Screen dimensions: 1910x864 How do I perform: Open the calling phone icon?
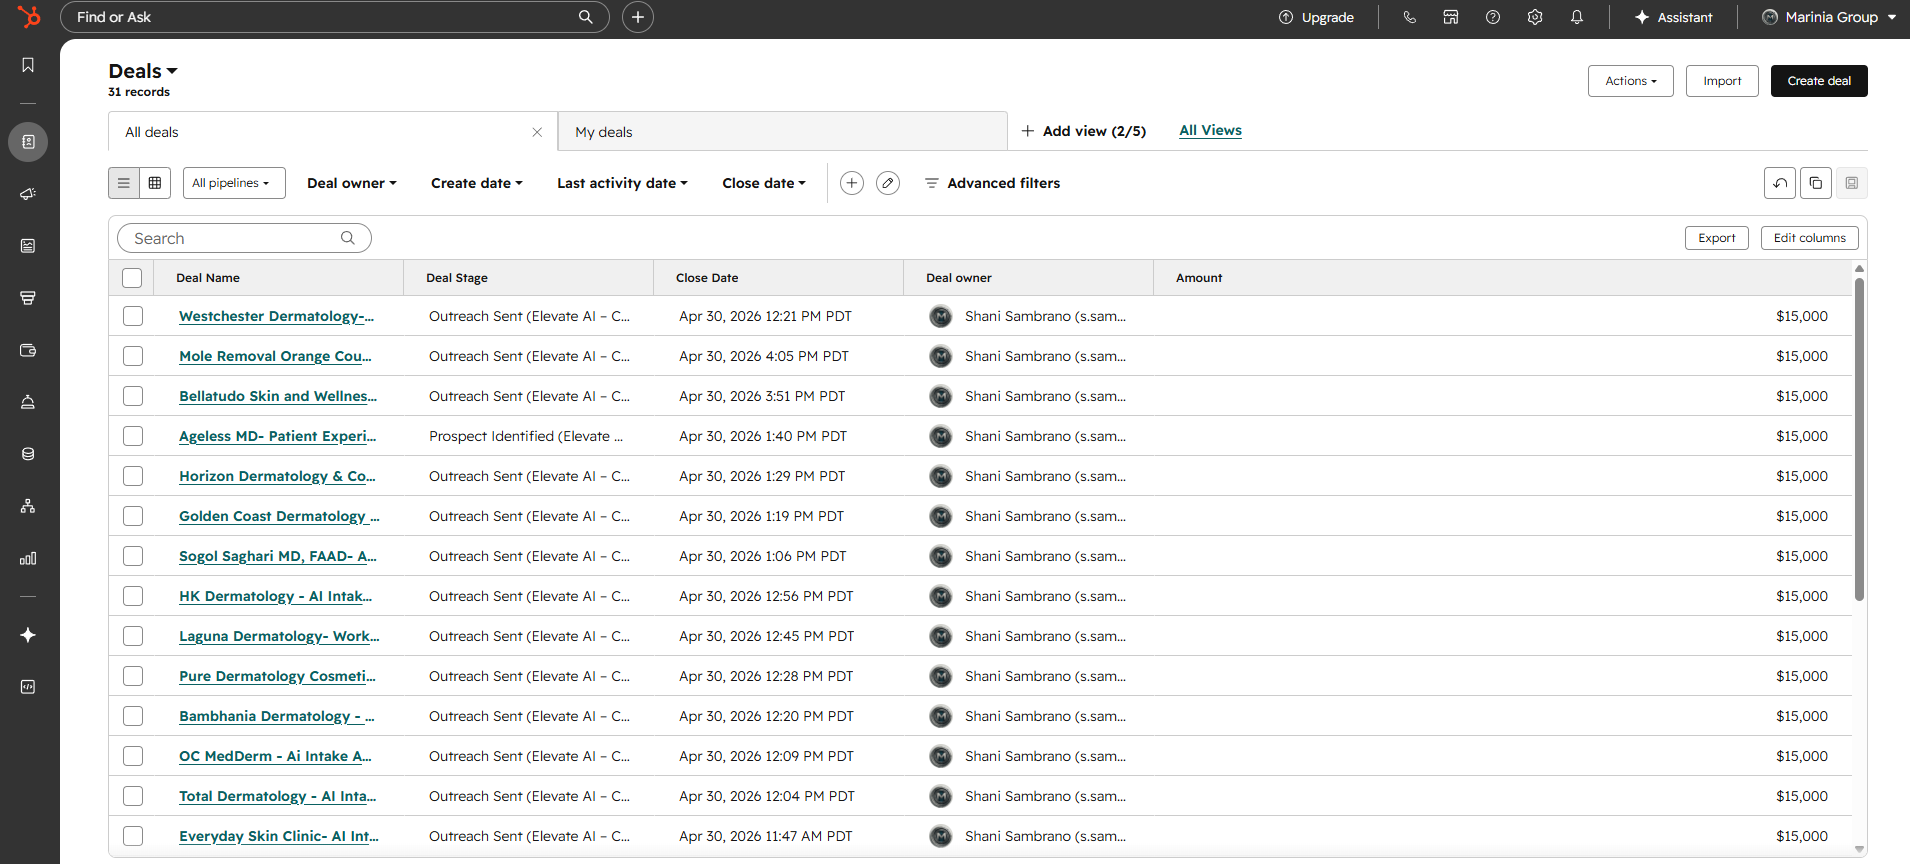click(x=1410, y=17)
